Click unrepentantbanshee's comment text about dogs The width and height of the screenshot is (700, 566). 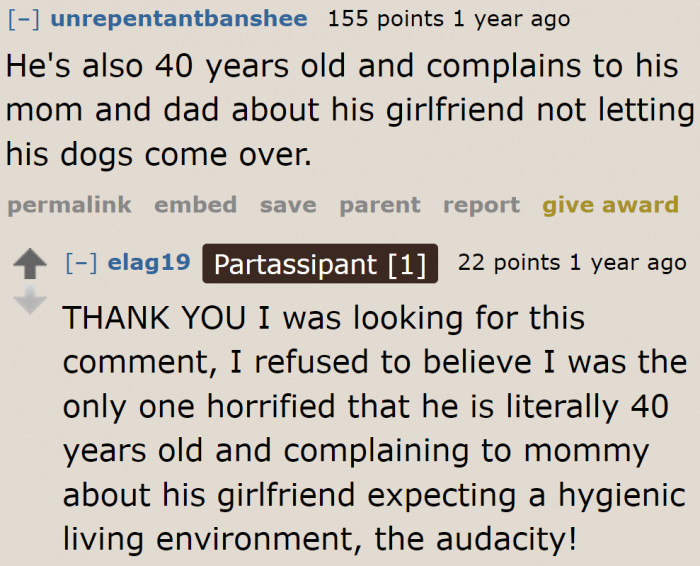point(350,111)
